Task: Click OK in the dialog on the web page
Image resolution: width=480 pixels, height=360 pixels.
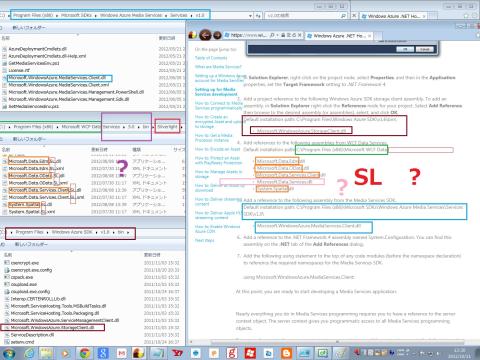Action: pyautogui.click(x=405, y=49)
